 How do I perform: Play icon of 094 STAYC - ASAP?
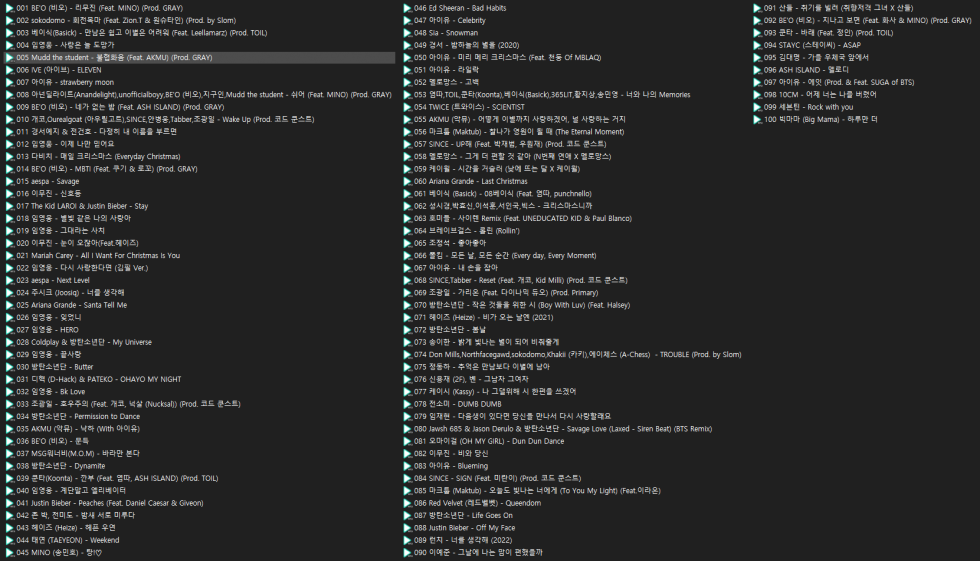coord(758,45)
